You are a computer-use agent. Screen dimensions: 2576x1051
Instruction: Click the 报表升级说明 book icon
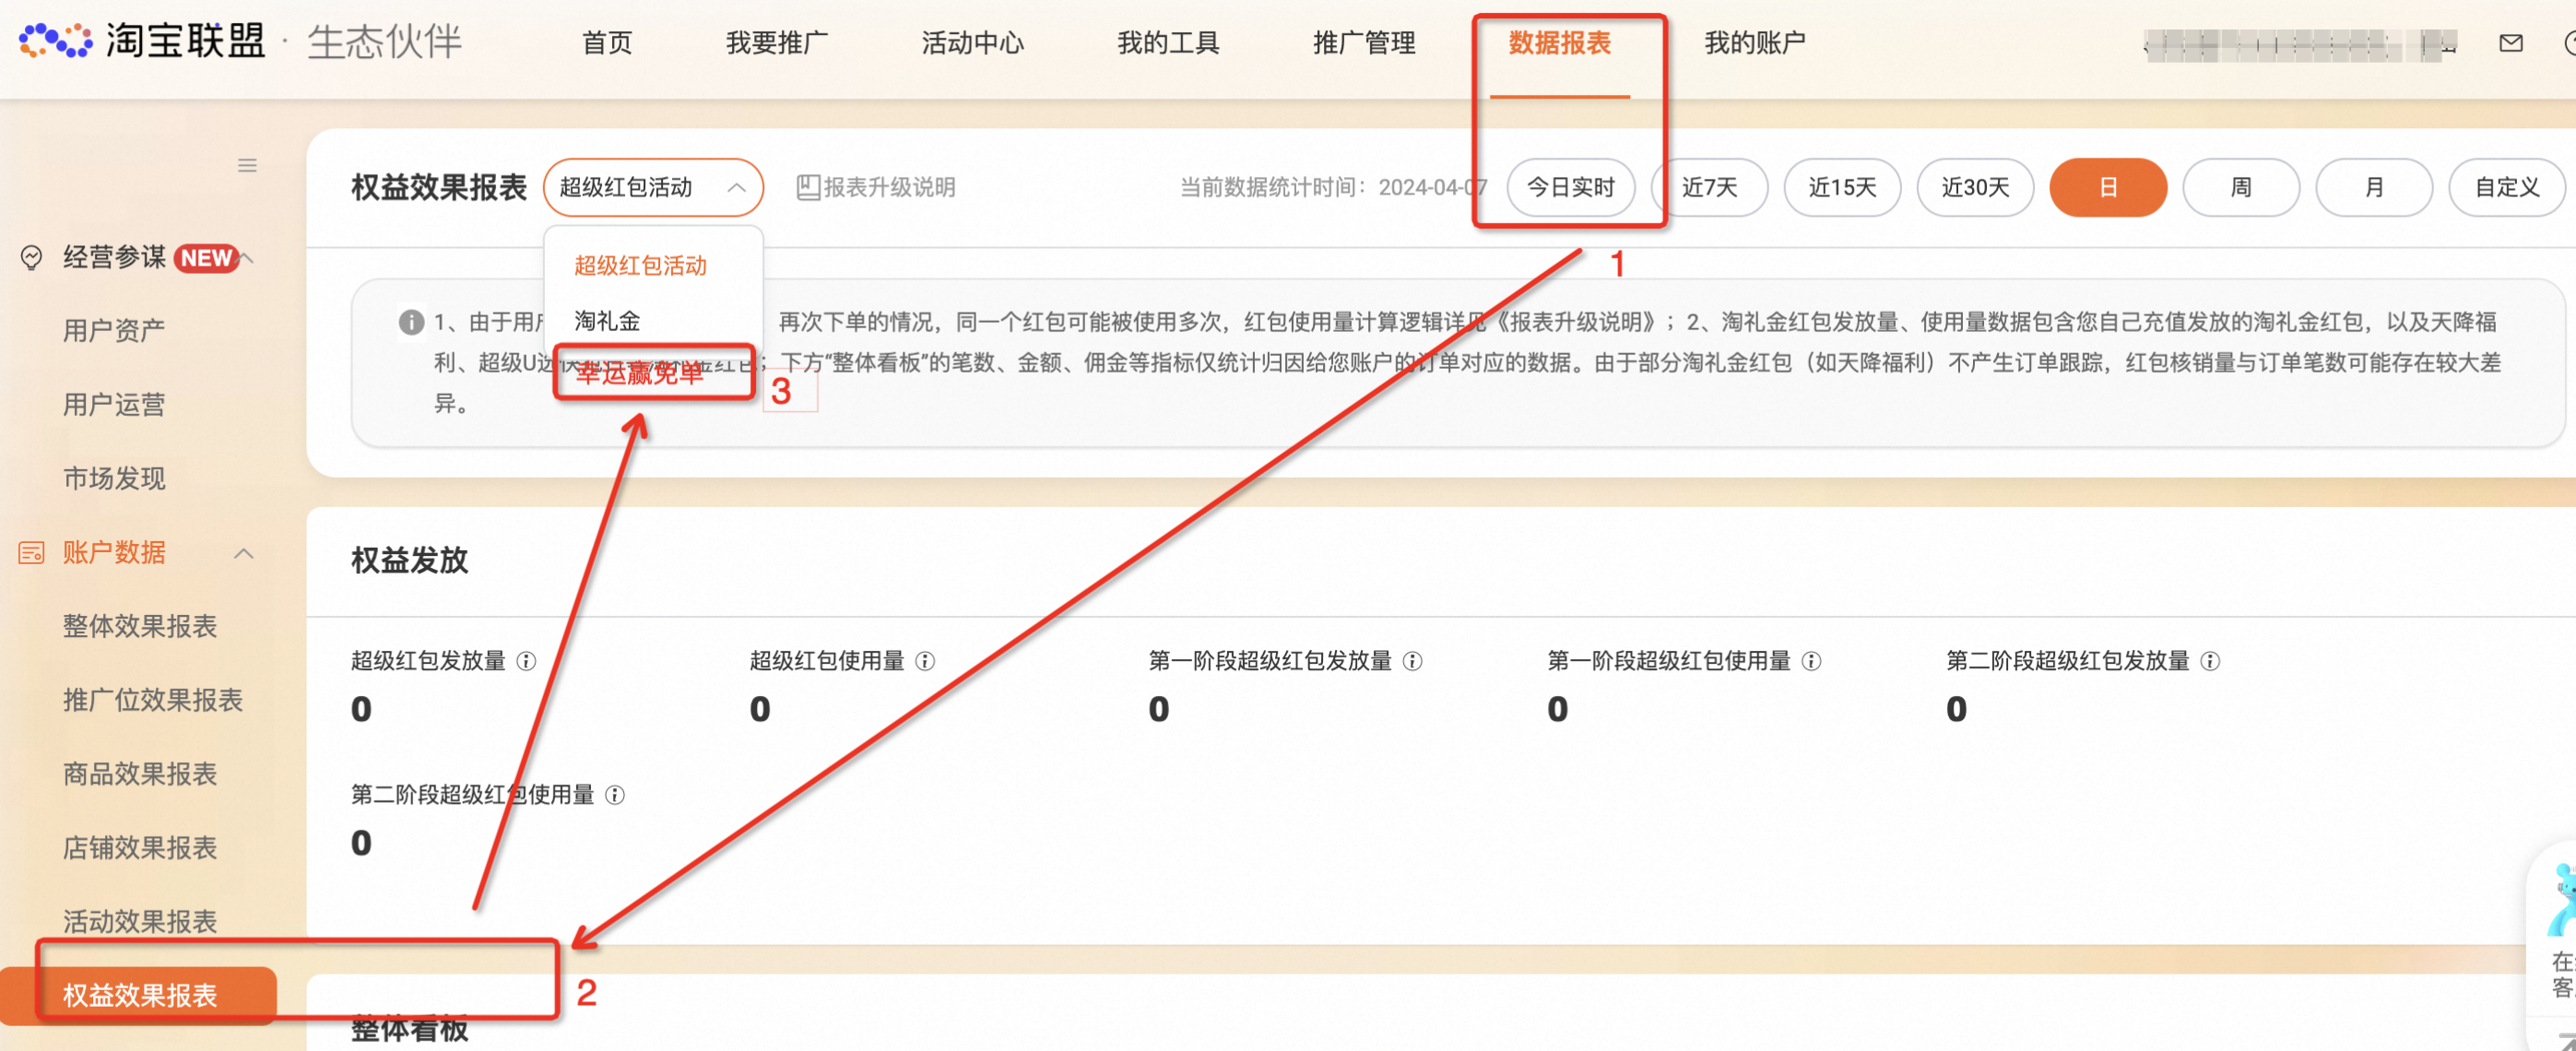[808, 187]
